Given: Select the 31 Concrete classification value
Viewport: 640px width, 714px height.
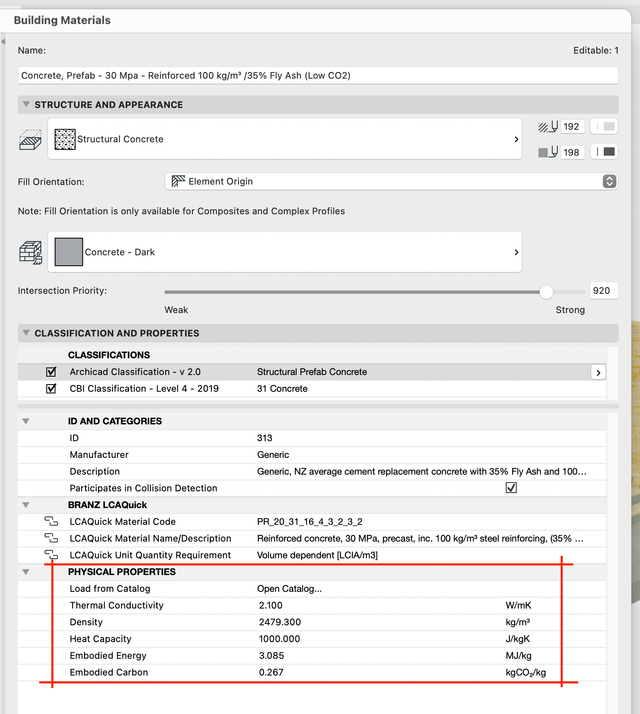Looking at the screenshot, I should pyautogui.click(x=282, y=389).
